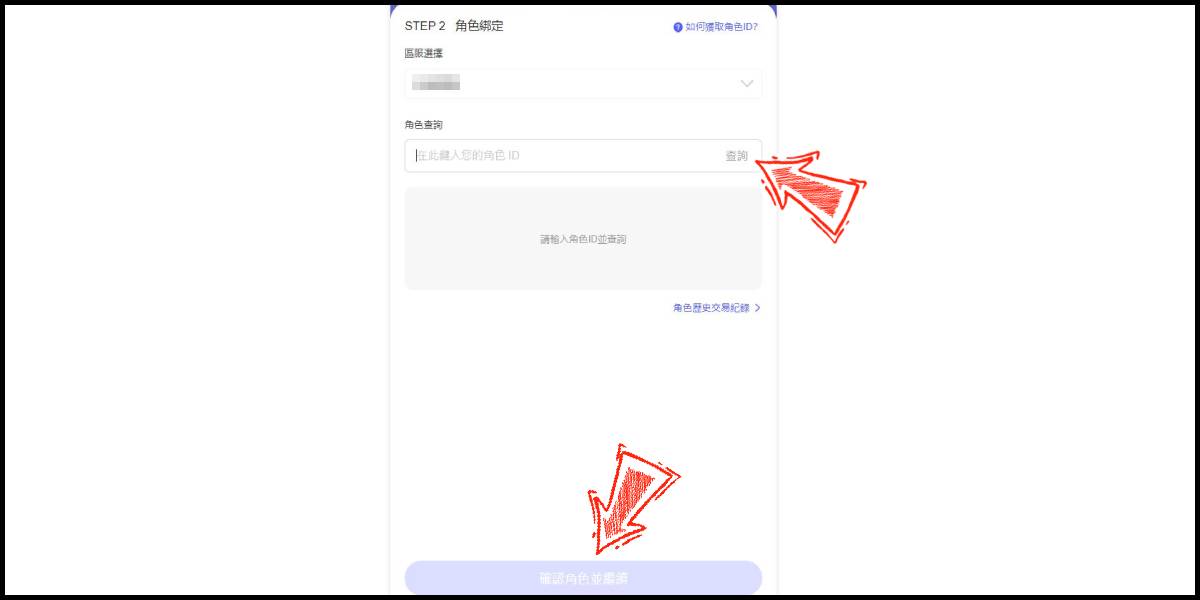Click chevron arrow beside 角色歷史交易紀錄

pos(757,308)
